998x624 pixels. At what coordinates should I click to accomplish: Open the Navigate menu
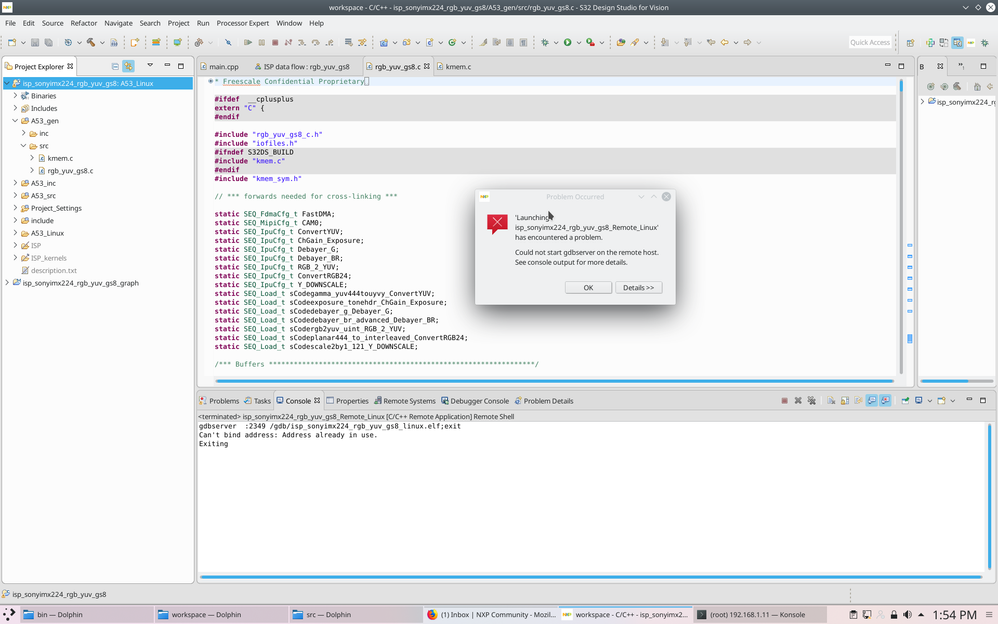[x=118, y=23]
